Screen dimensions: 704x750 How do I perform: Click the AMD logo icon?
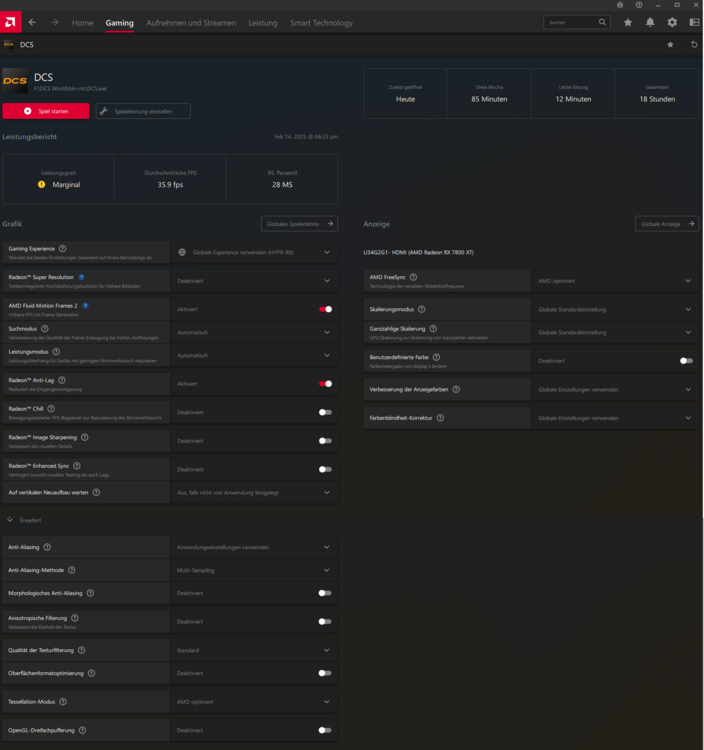pos(11,22)
